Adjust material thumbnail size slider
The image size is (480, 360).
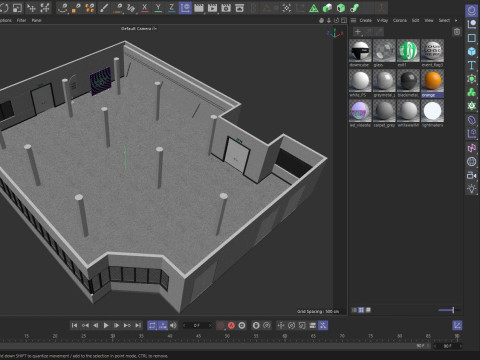click(450, 310)
